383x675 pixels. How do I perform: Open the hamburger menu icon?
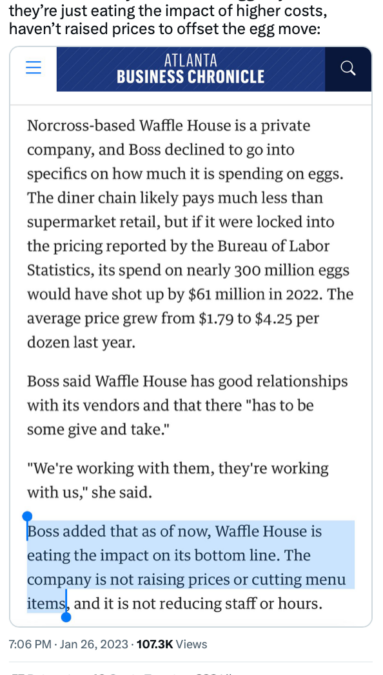tap(34, 68)
